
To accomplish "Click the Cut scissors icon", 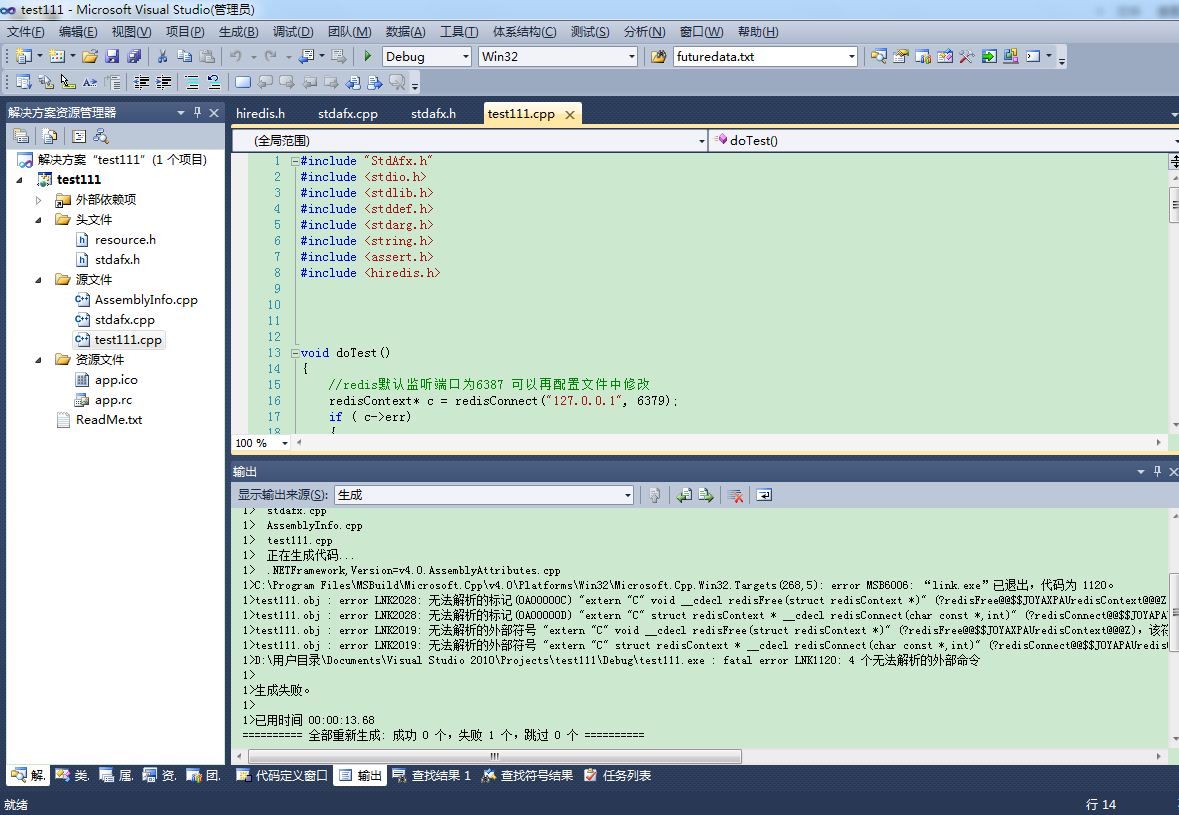I will (x=164, y=57).
